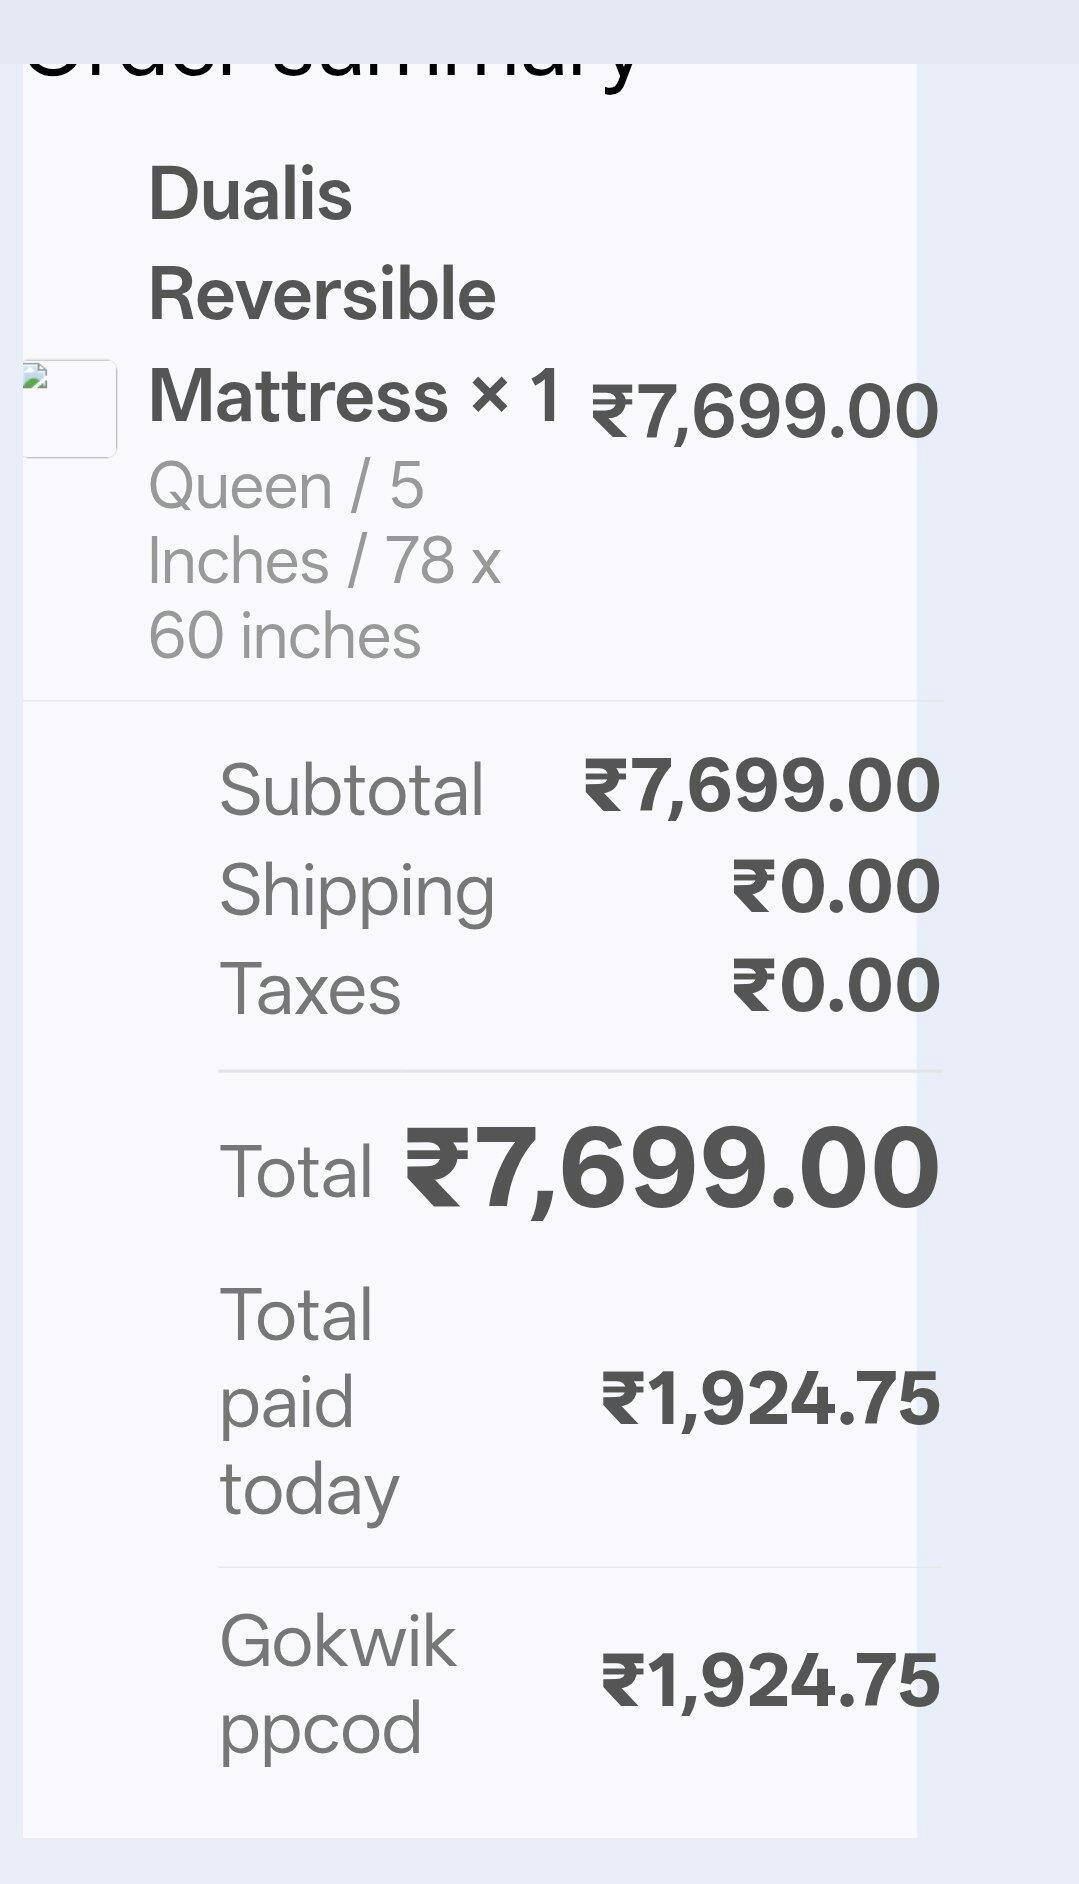This screenshot has height=1884, width=1079.
Task: Click the Dualis Reversible Mattress product name
Action: click(x=321, y=294)
